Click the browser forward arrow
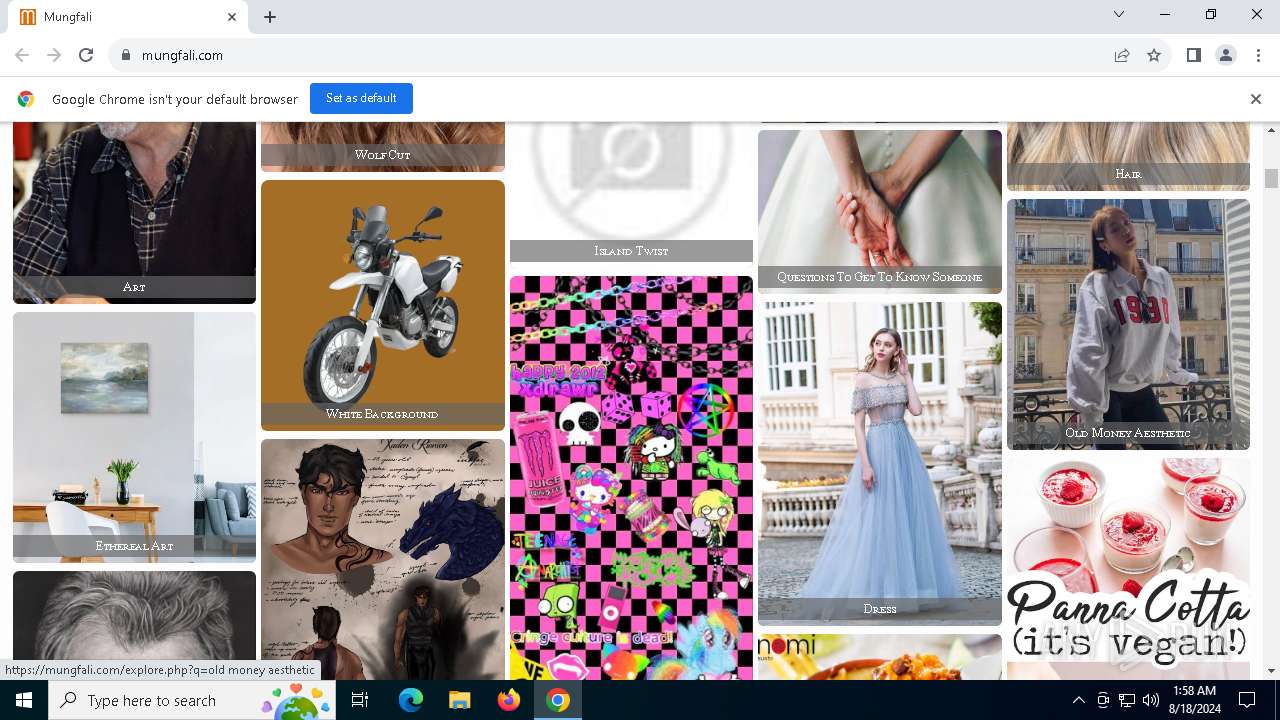1280x720 pixels. coord(54,55)
